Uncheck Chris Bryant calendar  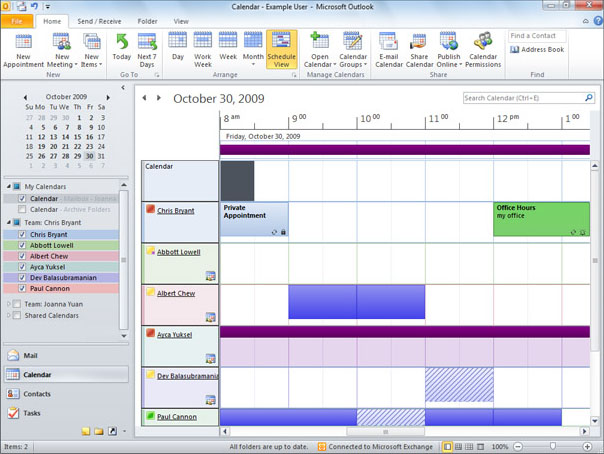tap(22, 235)
